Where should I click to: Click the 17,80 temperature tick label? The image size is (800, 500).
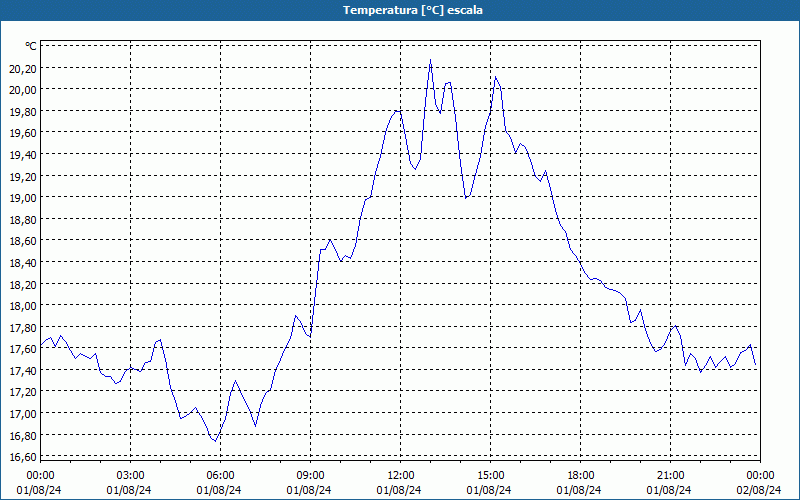(23, 327)
